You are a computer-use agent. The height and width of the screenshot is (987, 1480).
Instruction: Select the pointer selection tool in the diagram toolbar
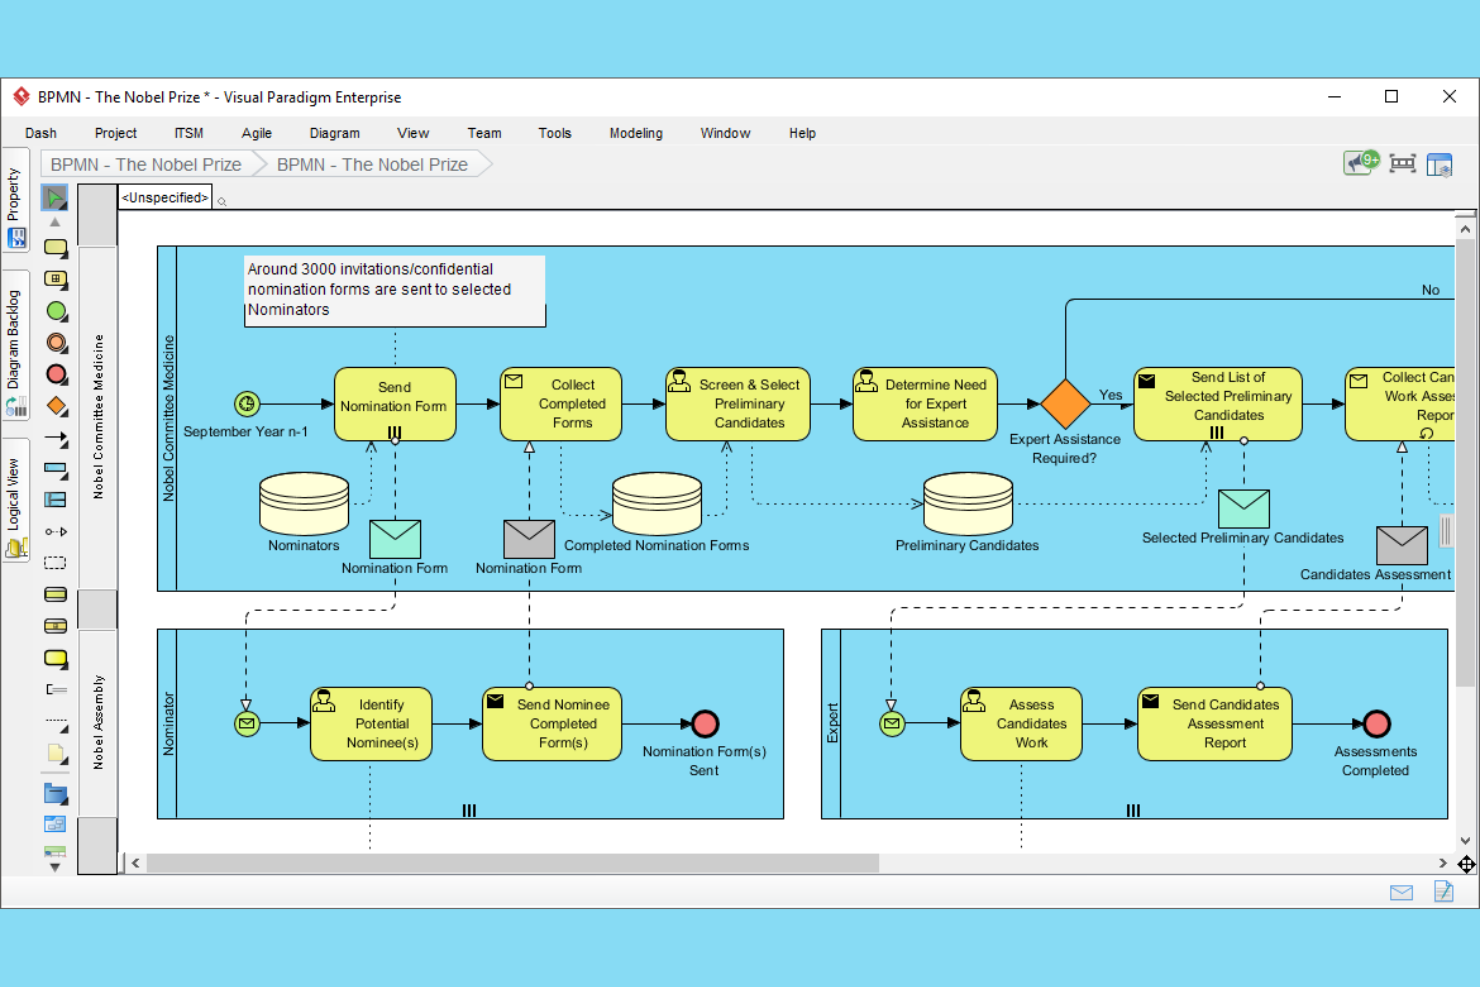click(x=56, y=198)
